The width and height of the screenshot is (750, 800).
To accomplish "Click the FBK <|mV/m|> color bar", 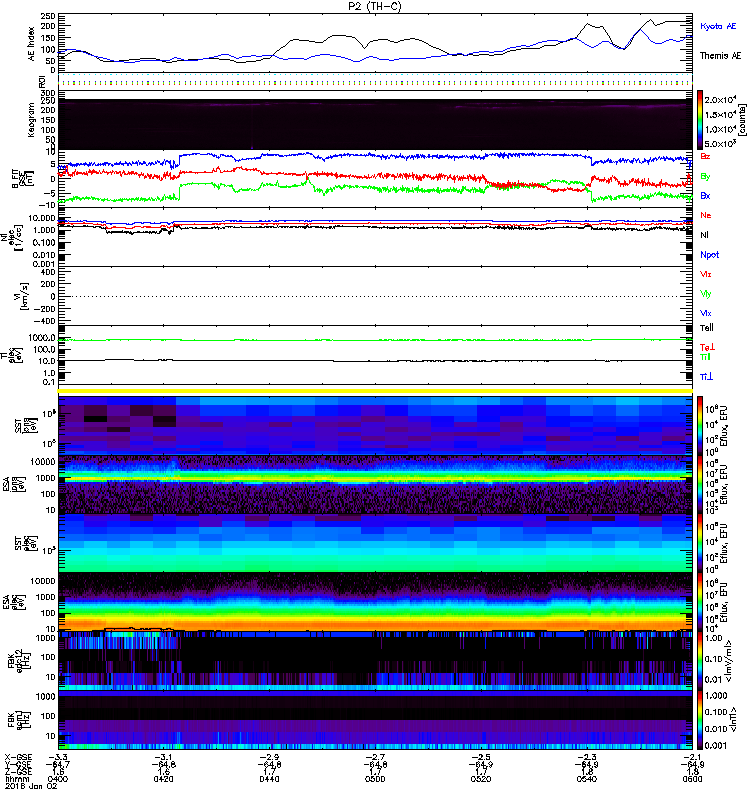I will pos(700,662).
